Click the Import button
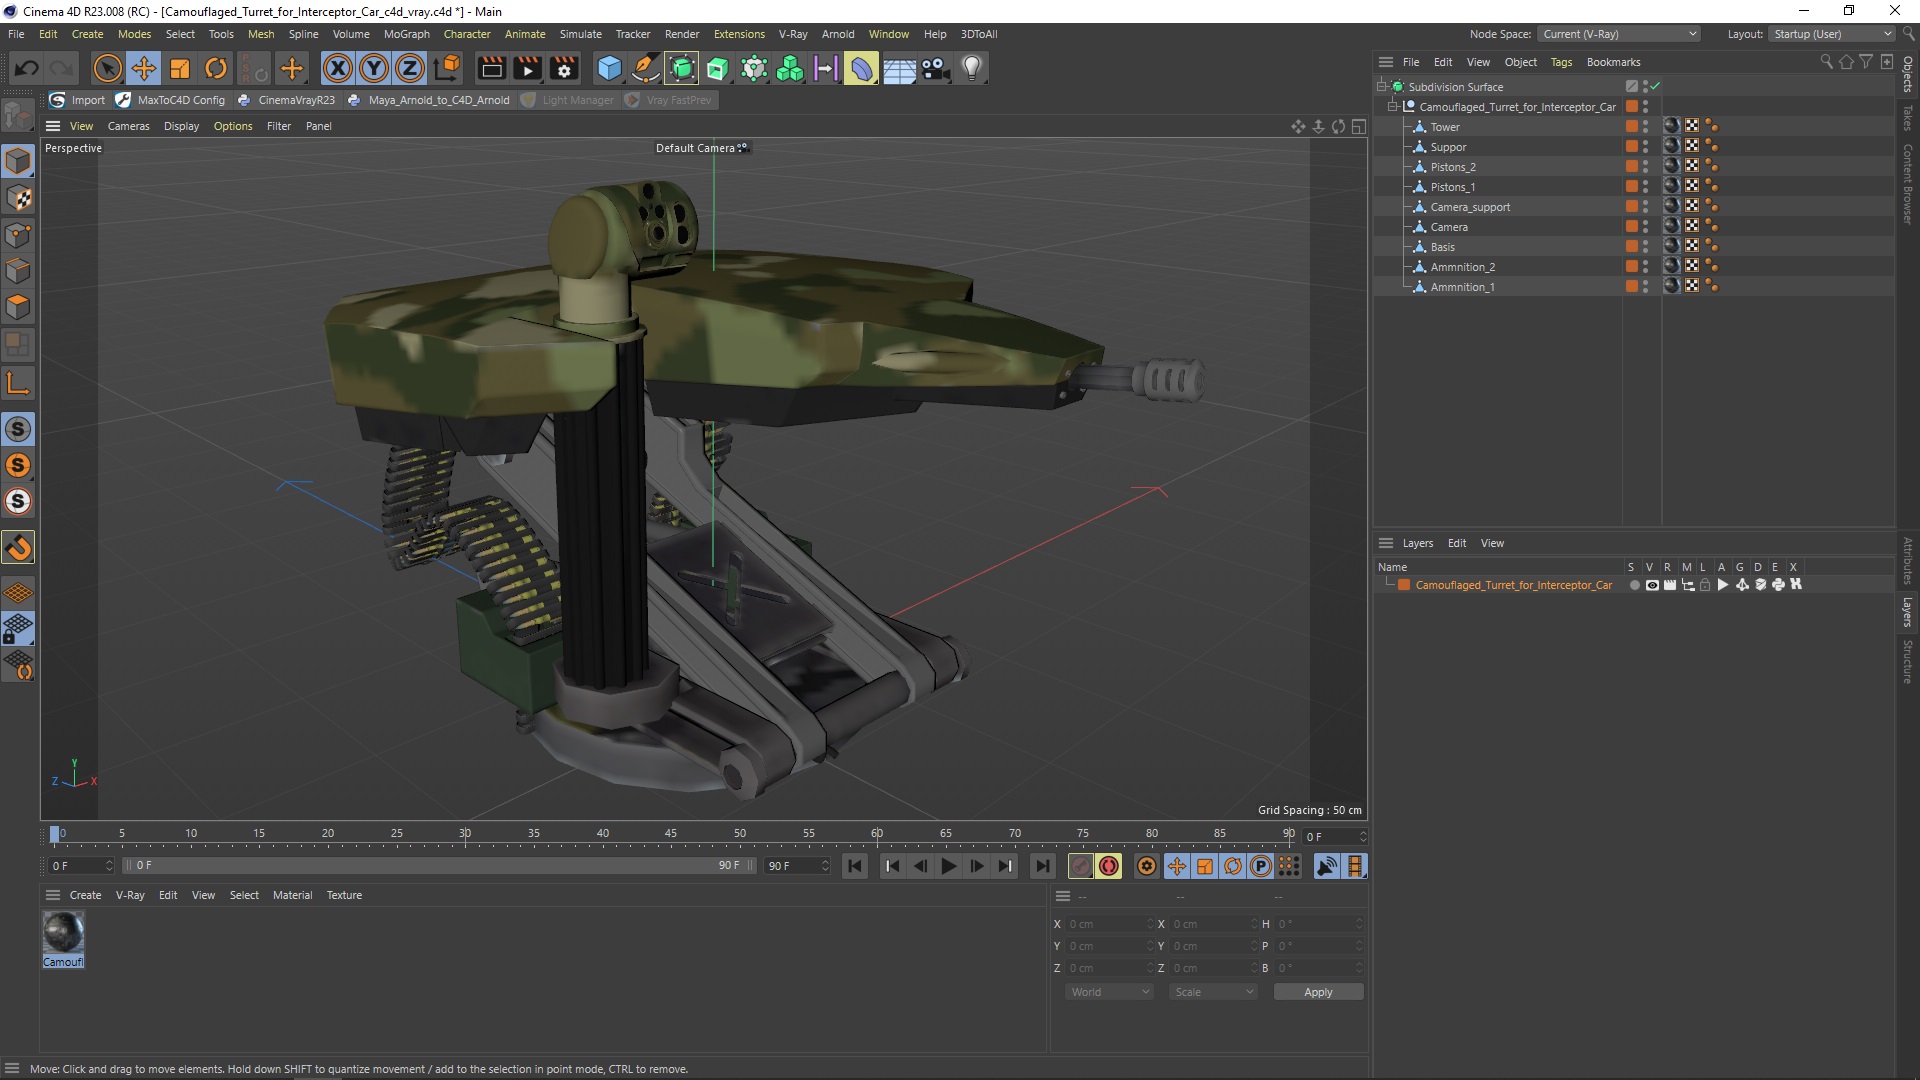 pos(77,100)
